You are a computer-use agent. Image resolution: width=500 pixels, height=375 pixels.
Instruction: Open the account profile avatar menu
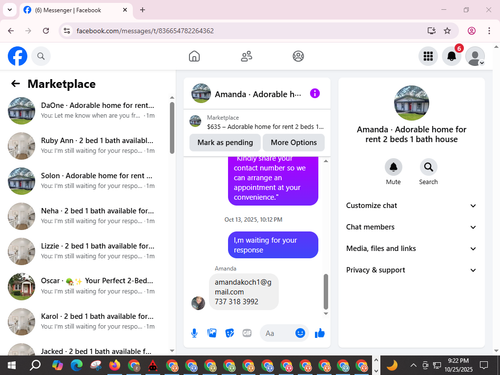click(475, 56)
